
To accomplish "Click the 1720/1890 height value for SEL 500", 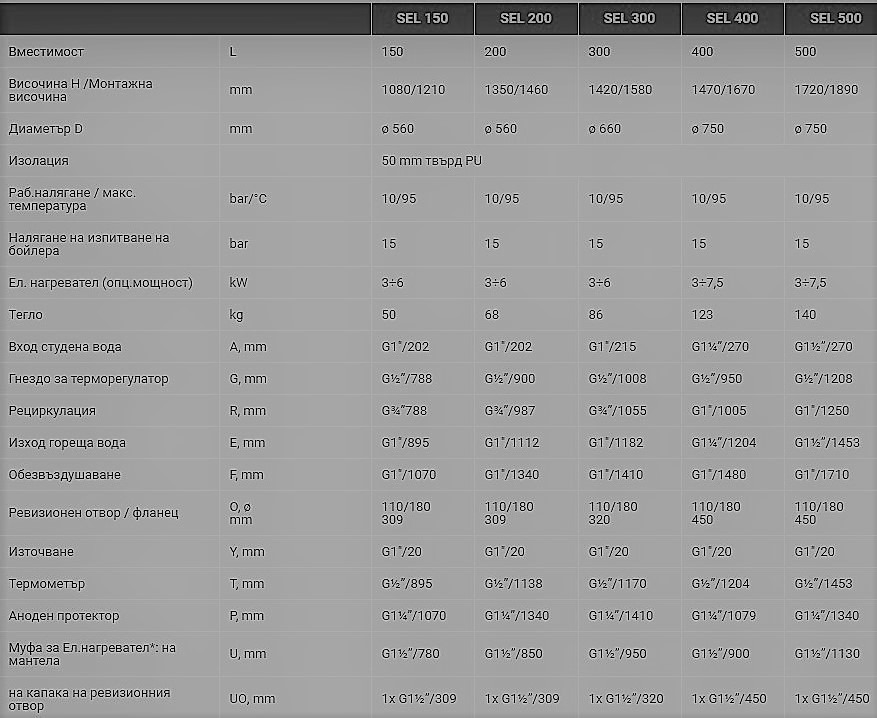I will tap(826, 90).
